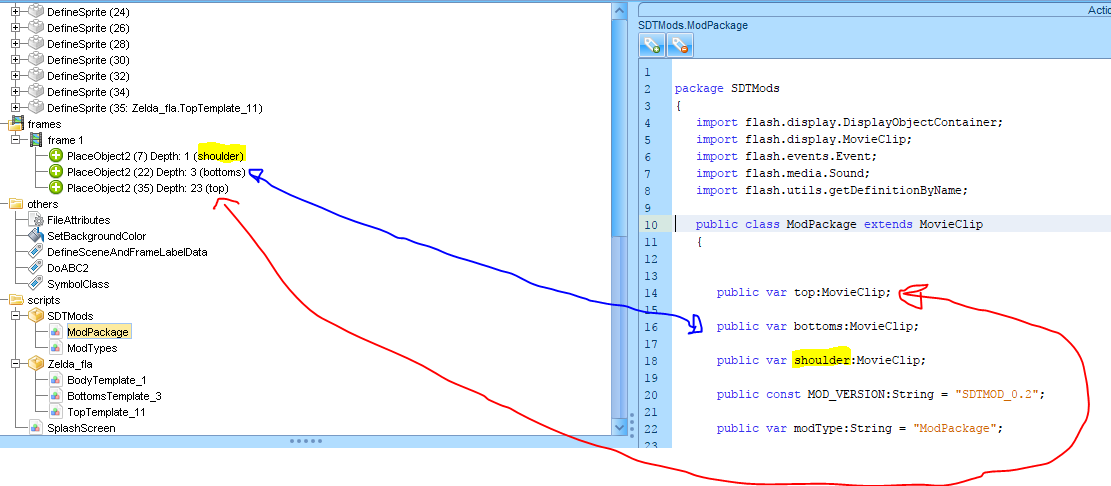
Task: Click the SetBackgroundColor paint bucket icon
Action: pyautogui.click(x=36, y=236)
